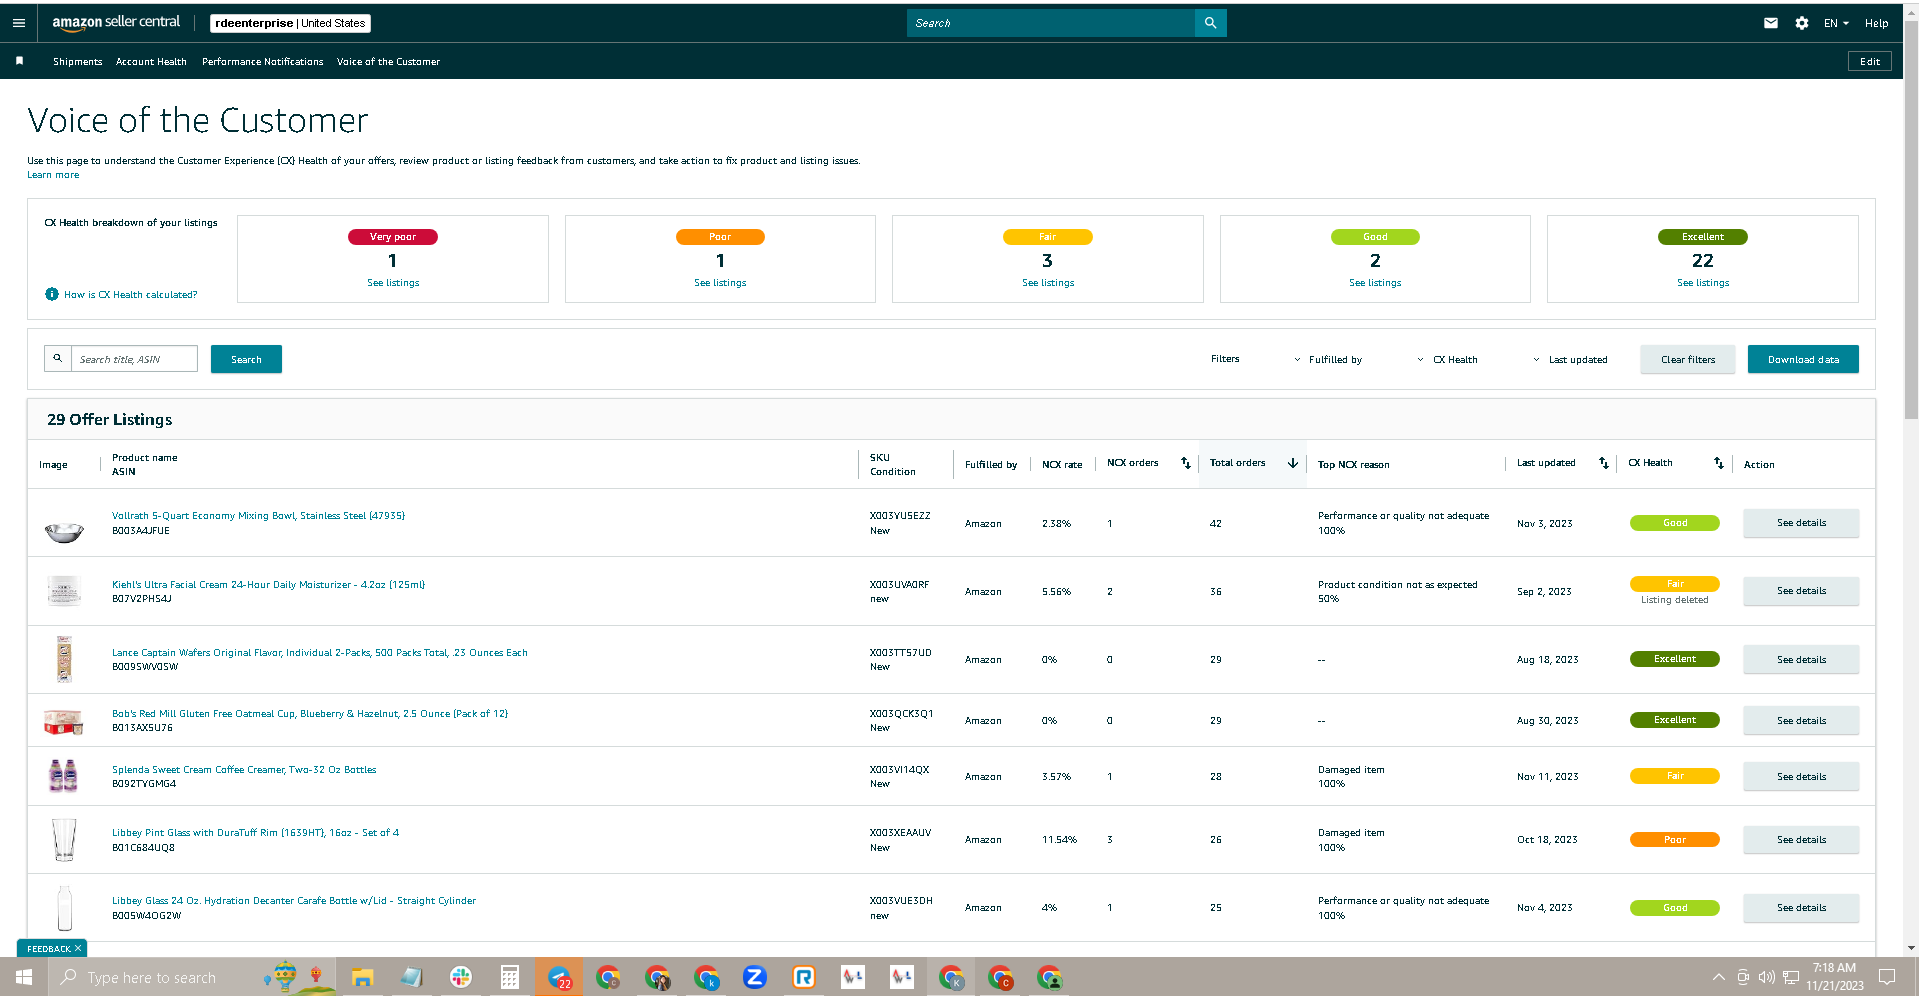Open Shipments in favorites bar
This screenshot has width=1919, height=996.
tap(77, 61)
